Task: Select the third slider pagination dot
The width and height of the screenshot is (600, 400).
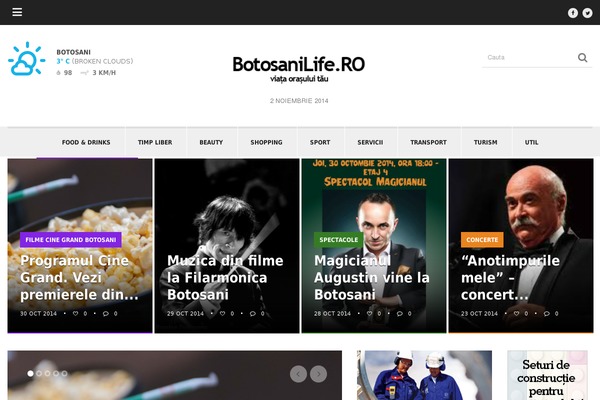Action: pyautogui.click(x=47, y=373)
